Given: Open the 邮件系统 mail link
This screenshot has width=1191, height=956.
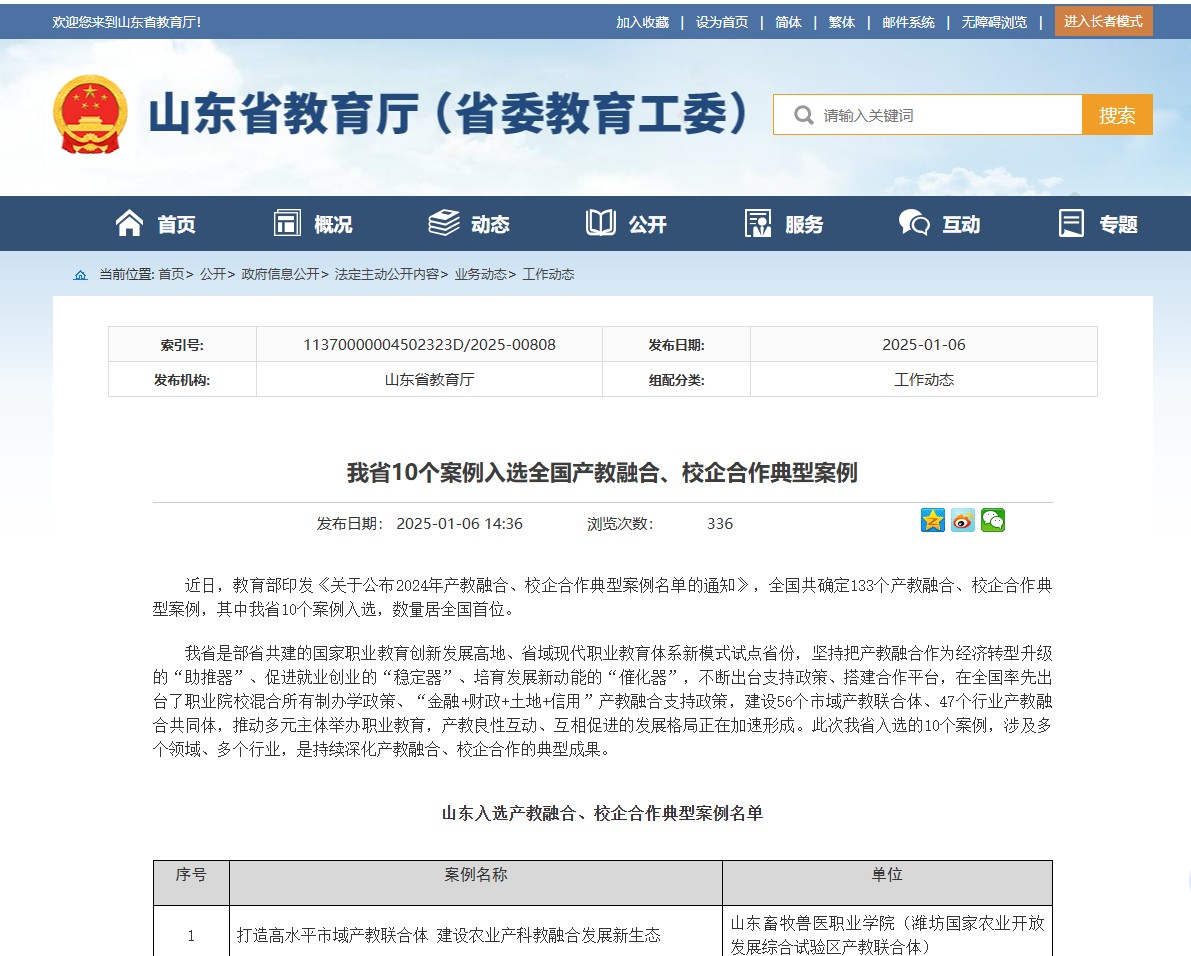Looking at the screenshot, I should coord(908,22).
